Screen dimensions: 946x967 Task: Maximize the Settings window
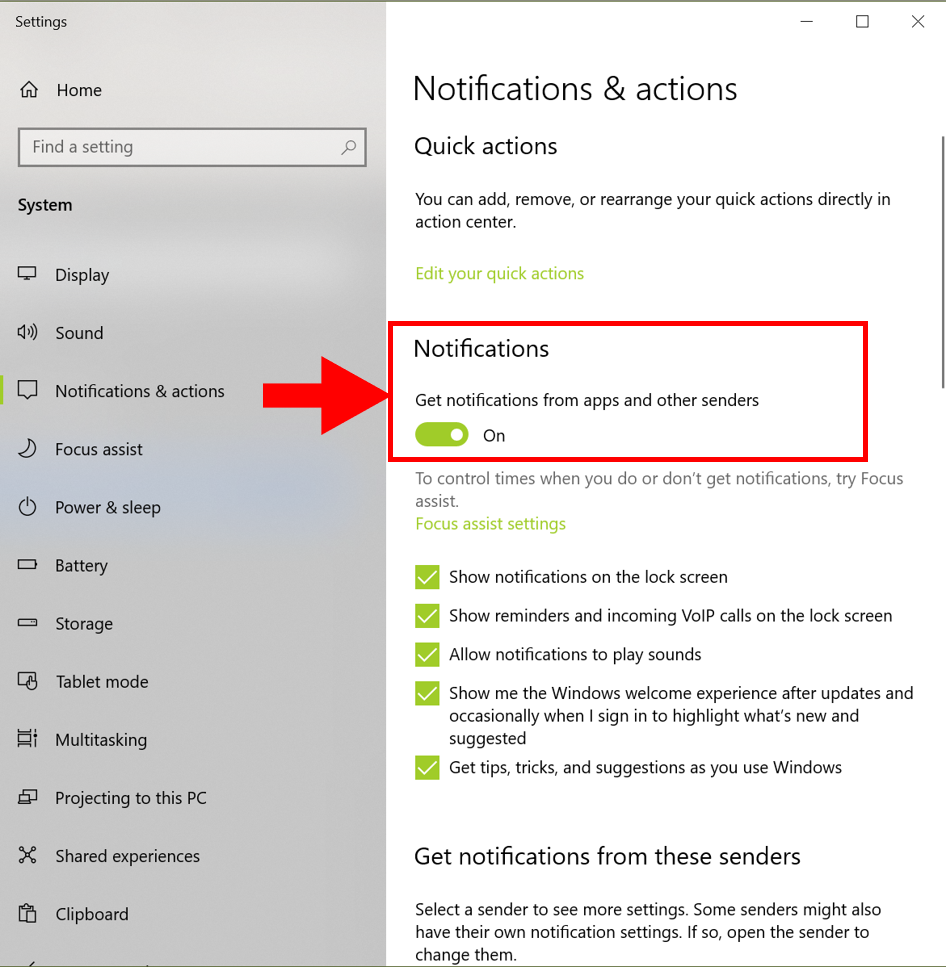[x=862, y=22]
